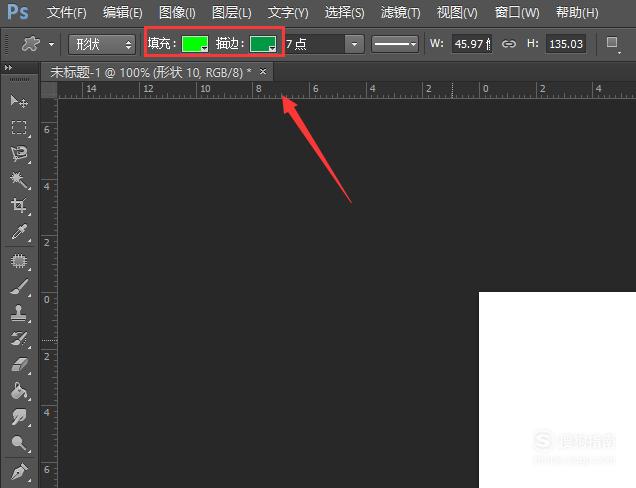
Task: Open the tool preset picker arrow
Action: click(x=51, y=44)
